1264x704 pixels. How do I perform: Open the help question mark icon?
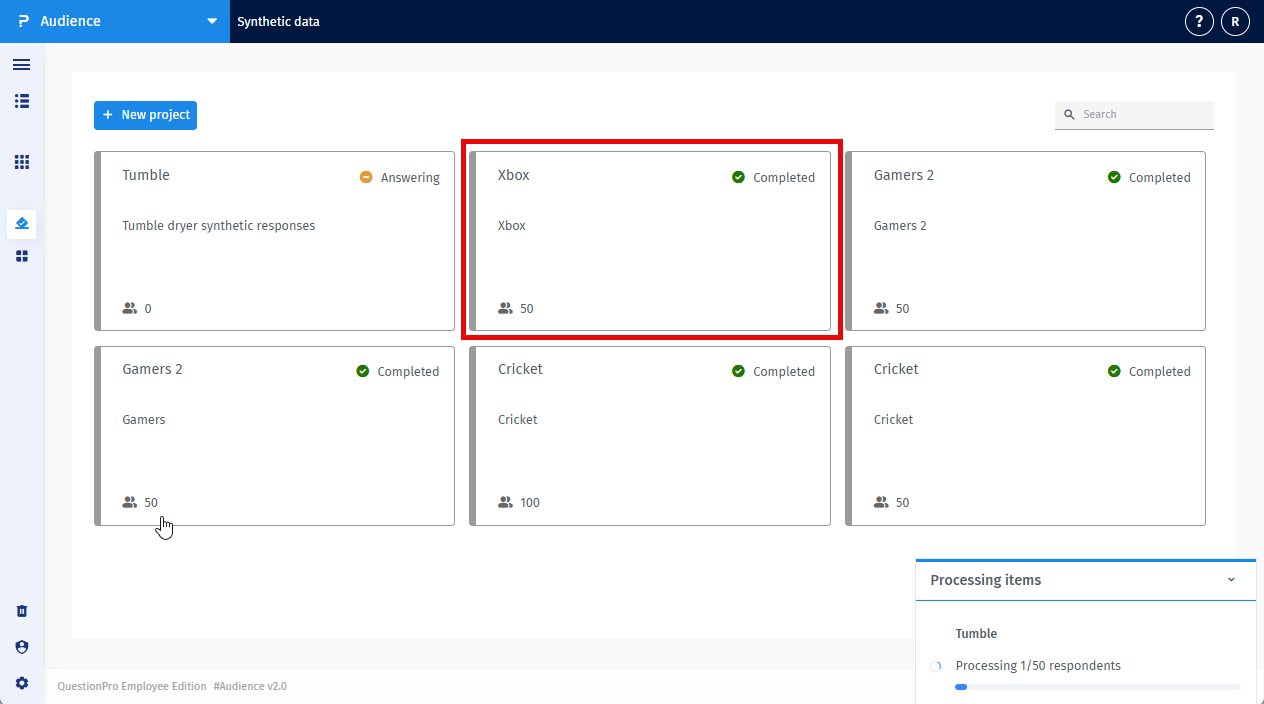click(1199, 21)
